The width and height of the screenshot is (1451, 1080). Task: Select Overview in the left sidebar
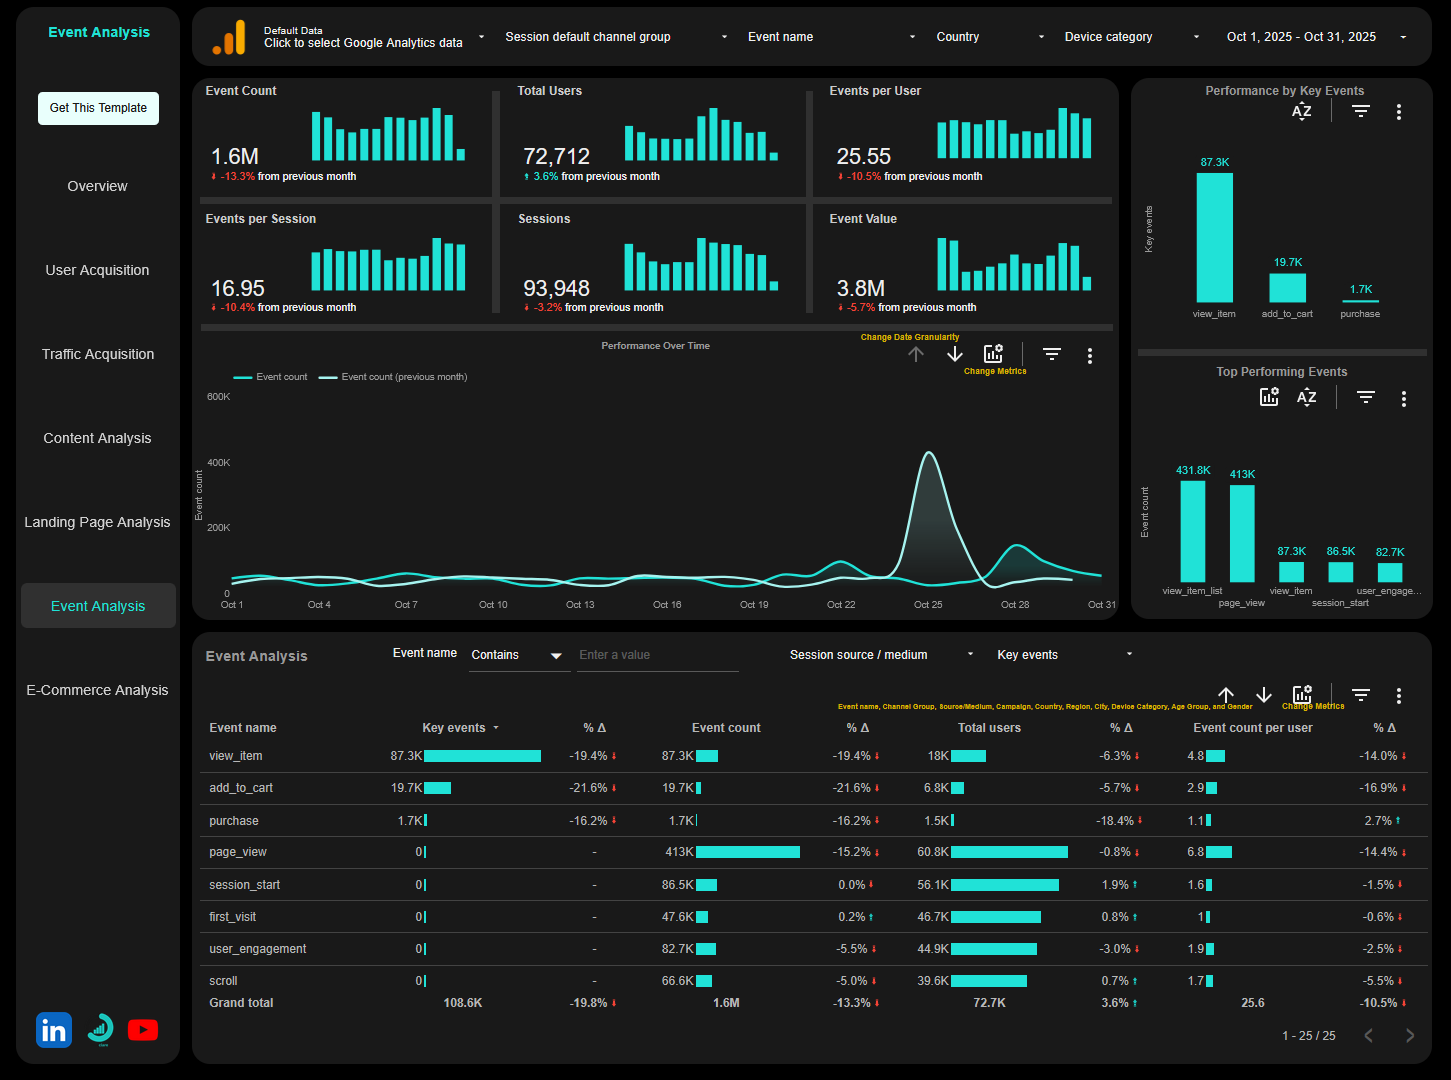97,186
